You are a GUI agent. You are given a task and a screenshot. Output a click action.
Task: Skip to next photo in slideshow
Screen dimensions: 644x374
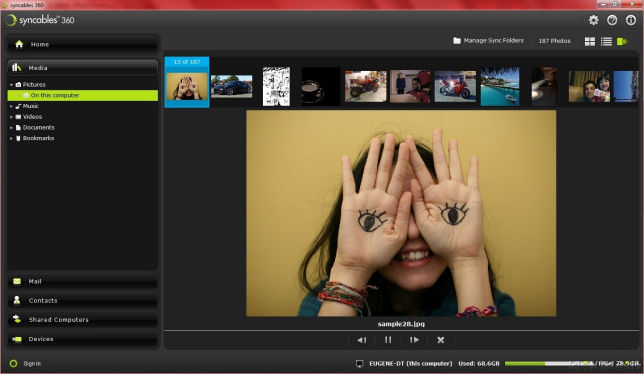tap(414, 340)
